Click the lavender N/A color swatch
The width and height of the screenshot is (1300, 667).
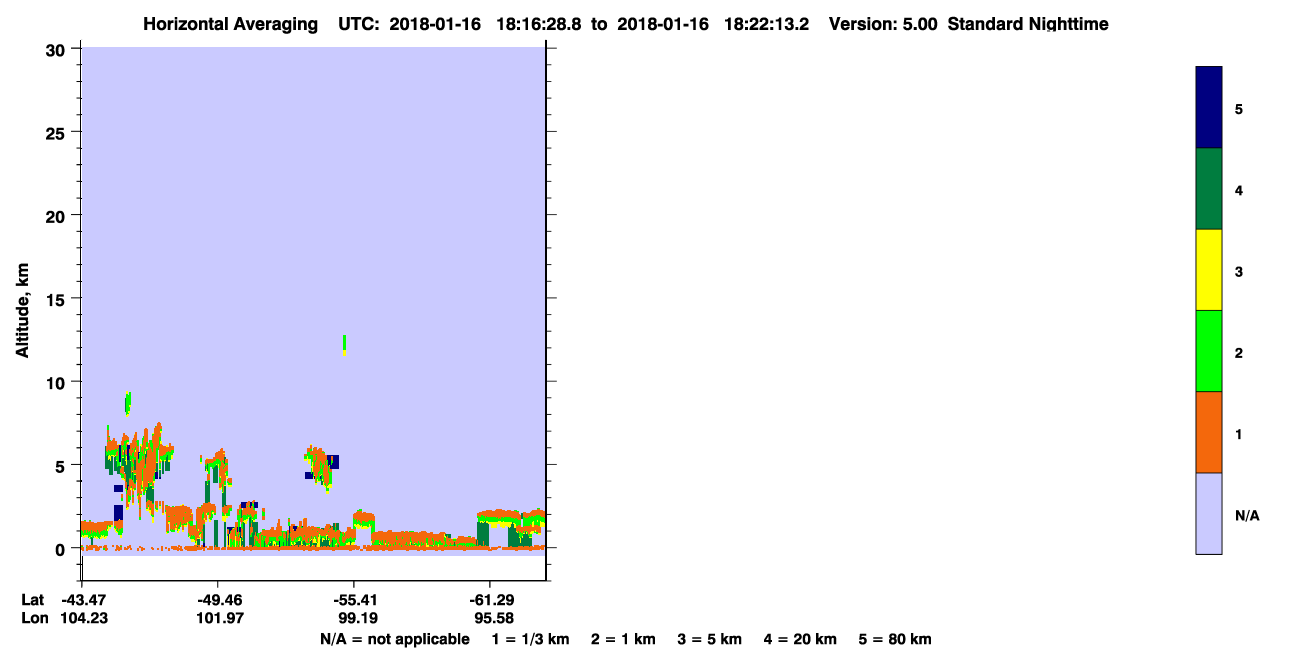(1209, 513)
